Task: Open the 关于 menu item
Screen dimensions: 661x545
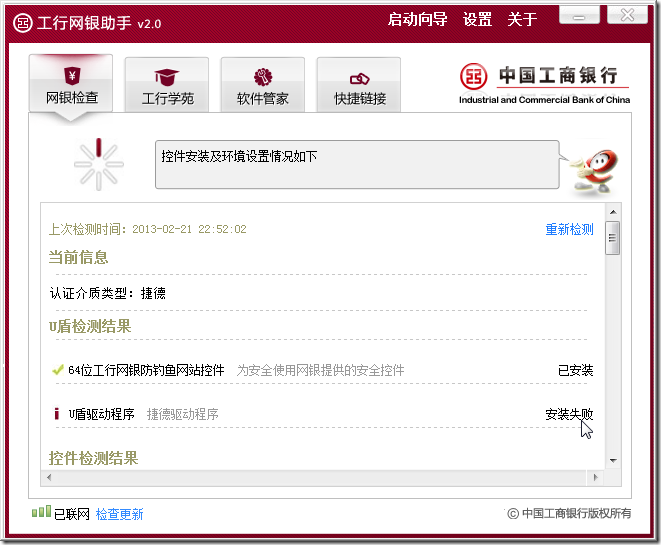Action: 522,19
